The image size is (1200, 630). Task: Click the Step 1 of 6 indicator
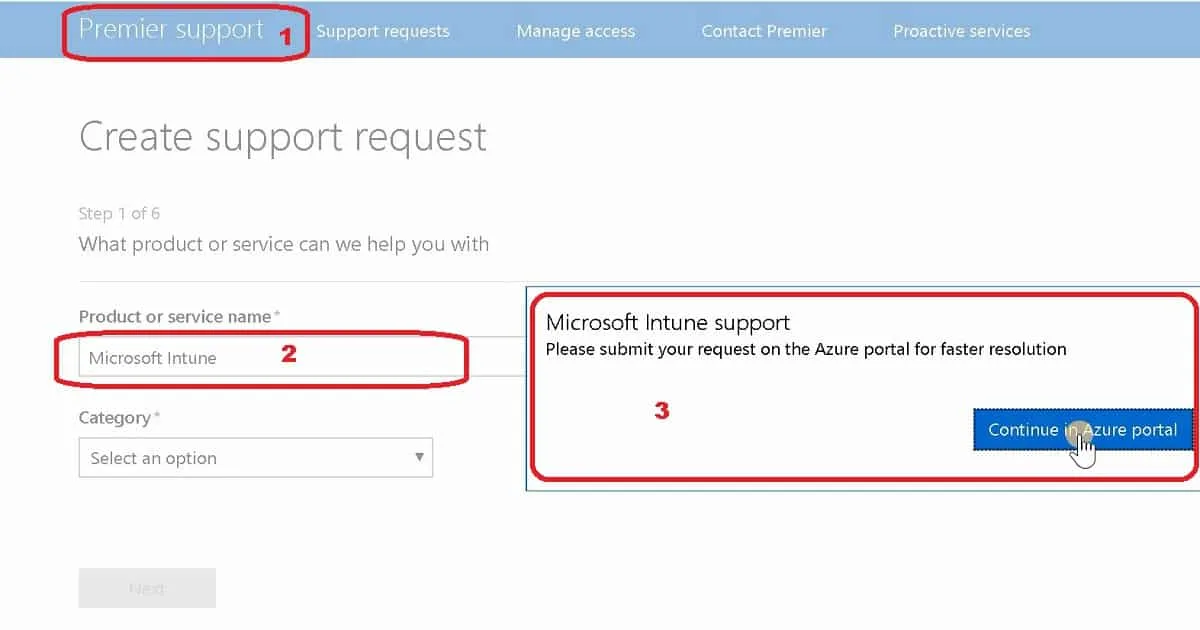coord(119,213)
